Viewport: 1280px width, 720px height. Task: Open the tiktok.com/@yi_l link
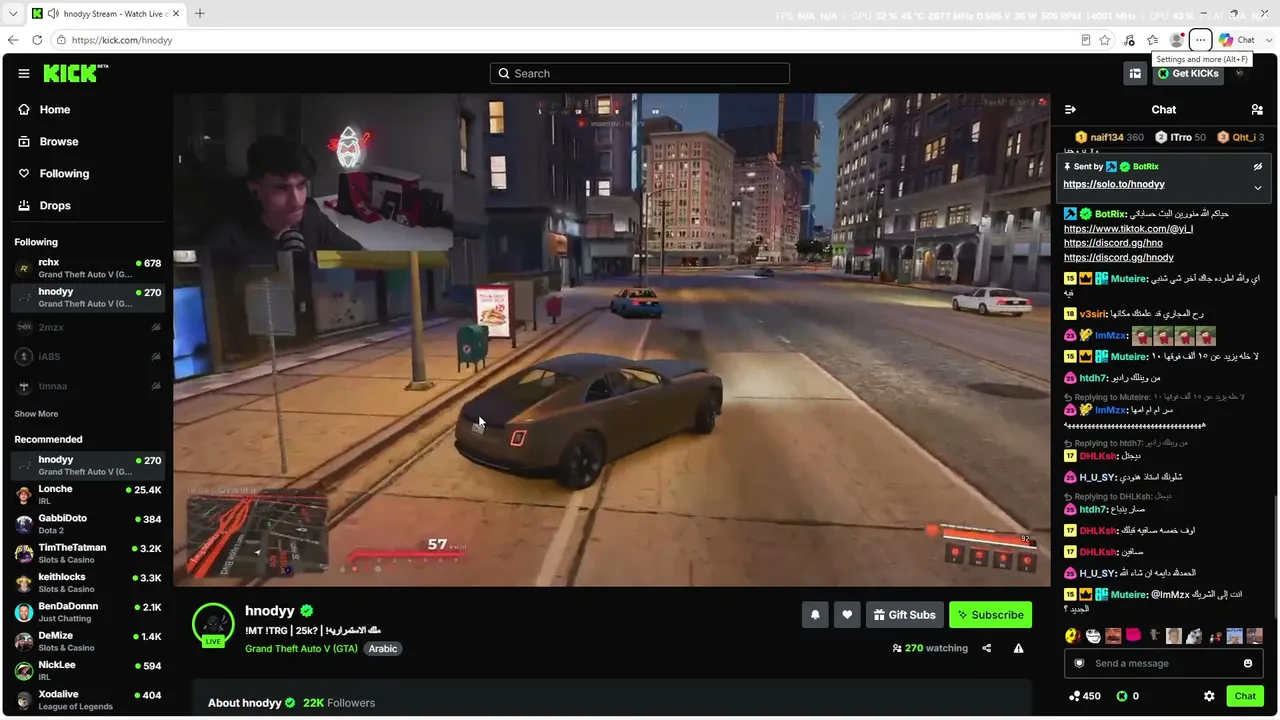pos(1128,229)
